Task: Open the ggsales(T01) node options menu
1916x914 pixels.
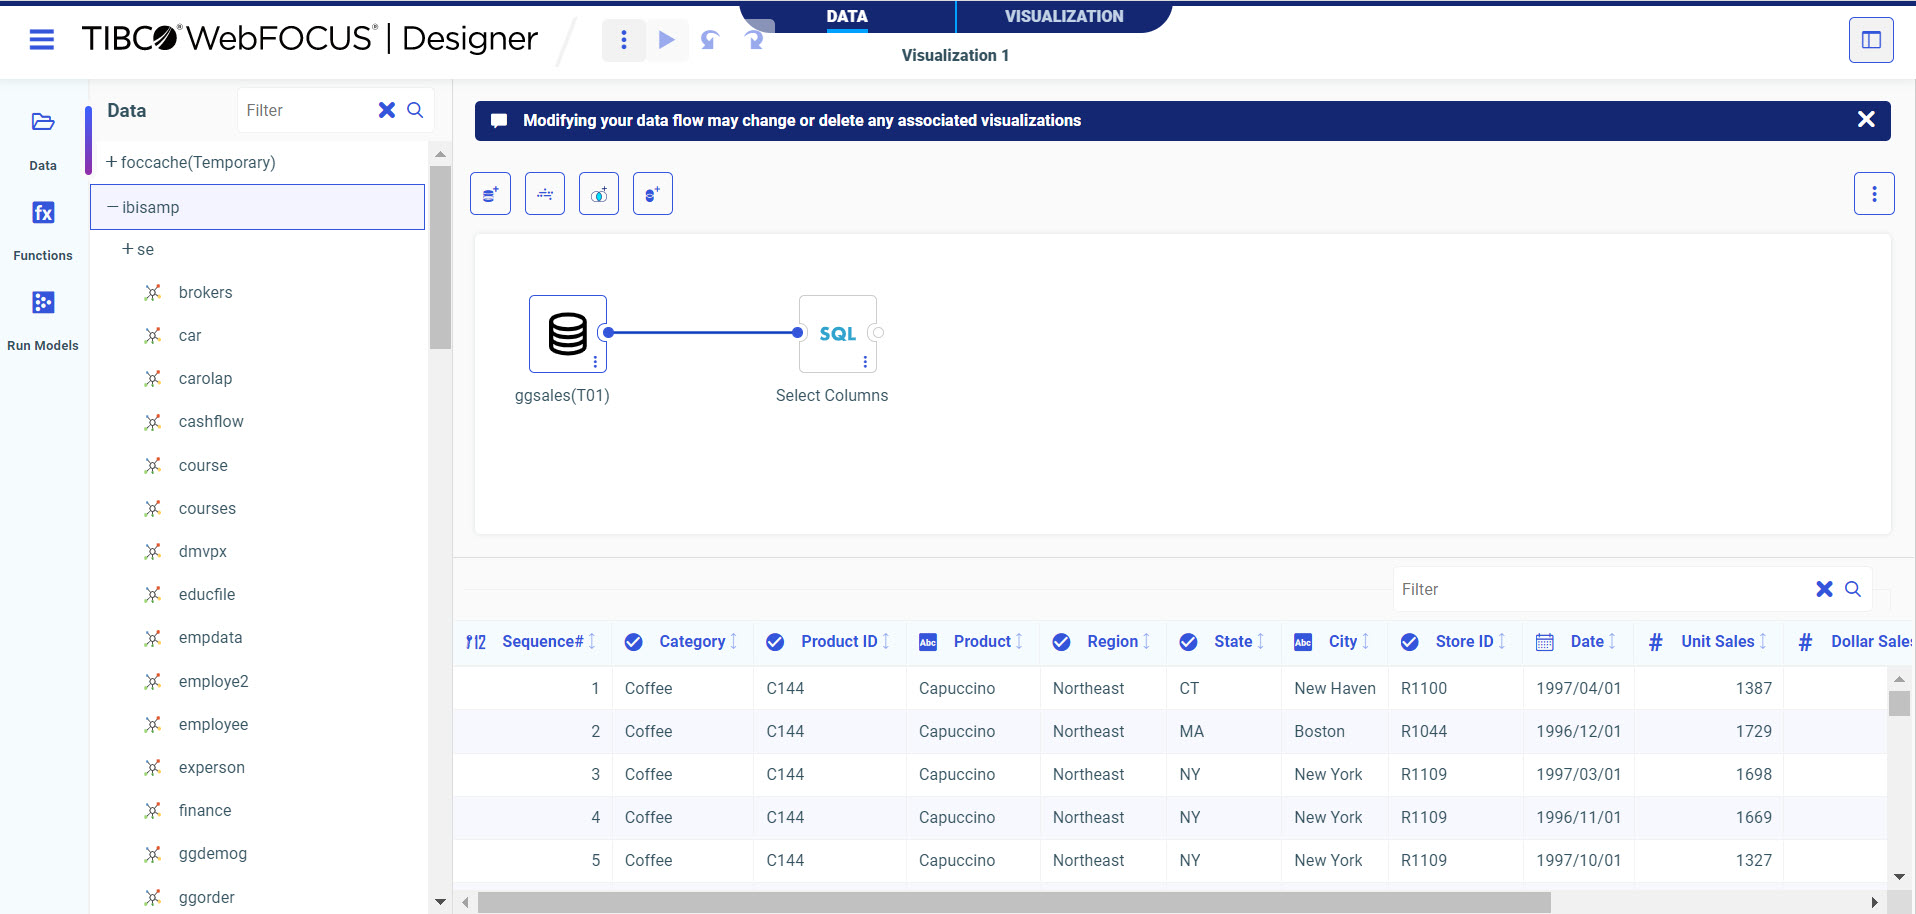Action: tap(595, 362)
